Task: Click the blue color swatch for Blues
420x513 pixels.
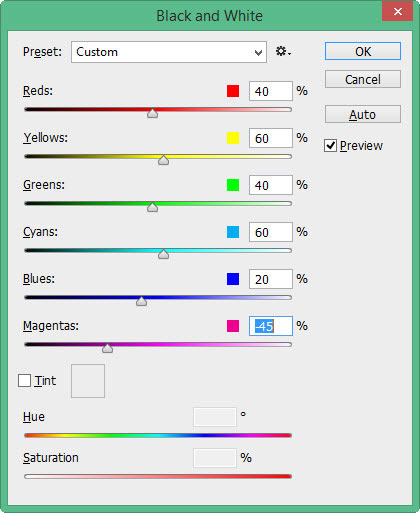Action: [233, 279]
